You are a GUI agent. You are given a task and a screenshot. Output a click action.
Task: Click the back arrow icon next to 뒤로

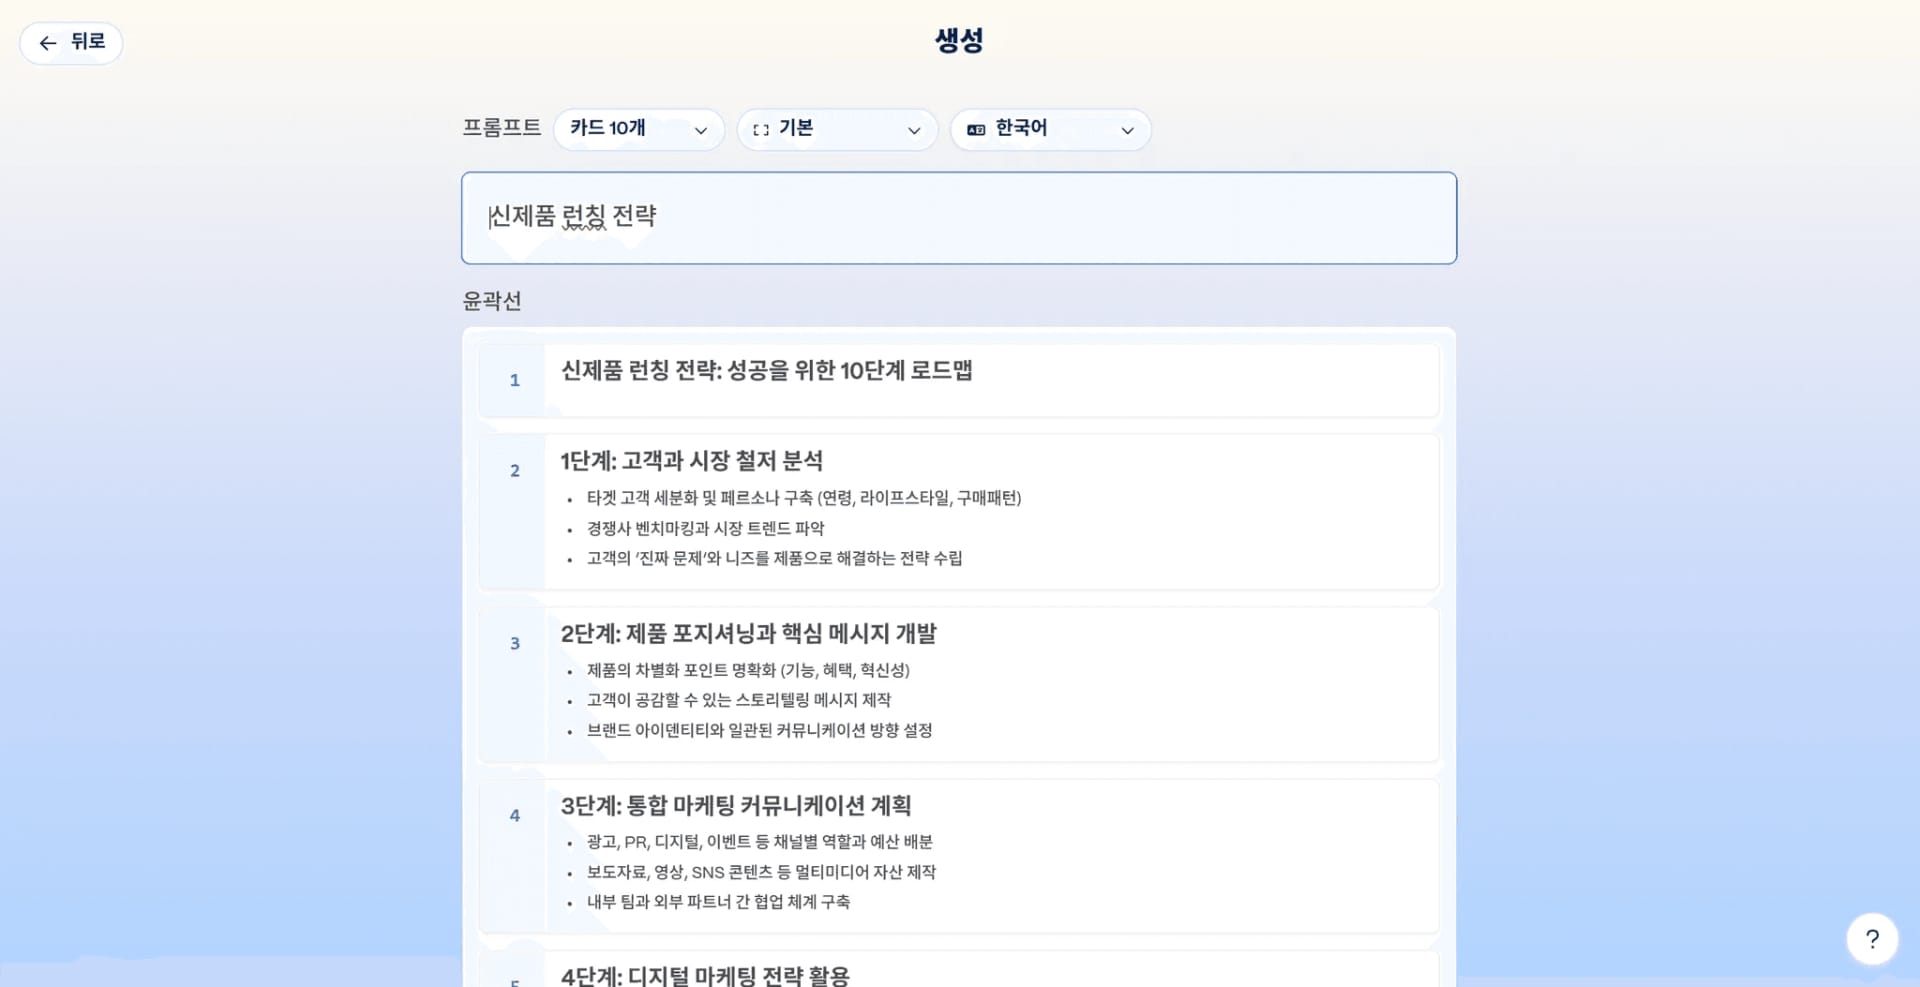click(x=46, y=43)
